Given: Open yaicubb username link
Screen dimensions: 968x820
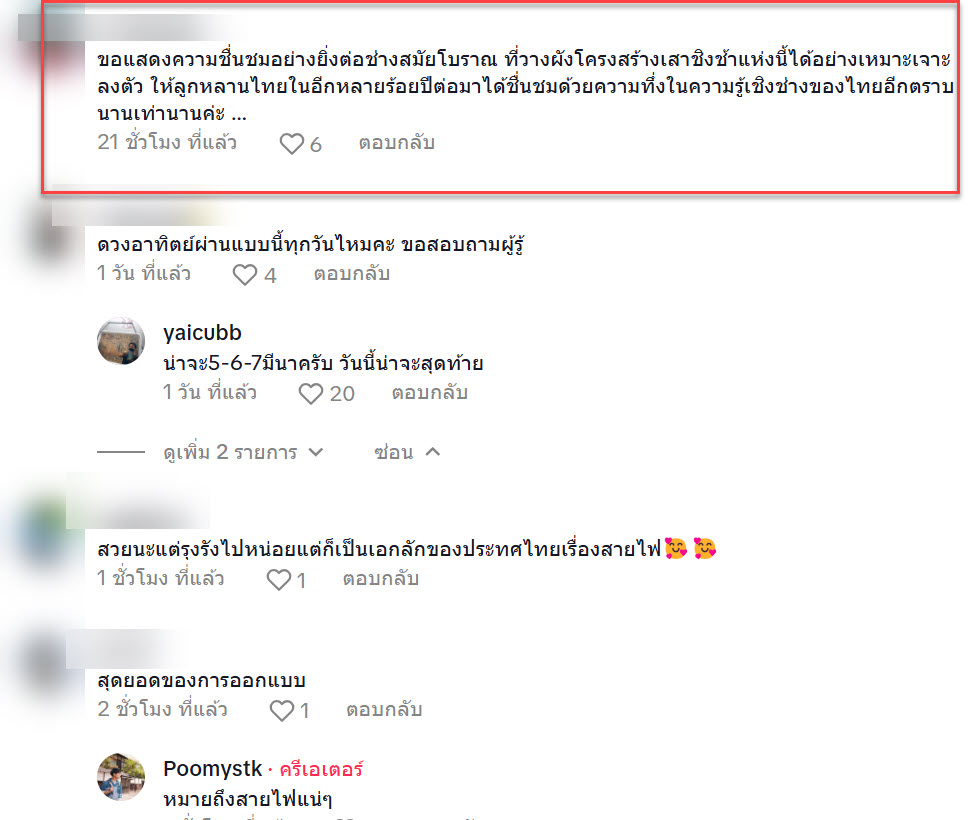Looking at the screenshot, I should click(x=202, y=333).
